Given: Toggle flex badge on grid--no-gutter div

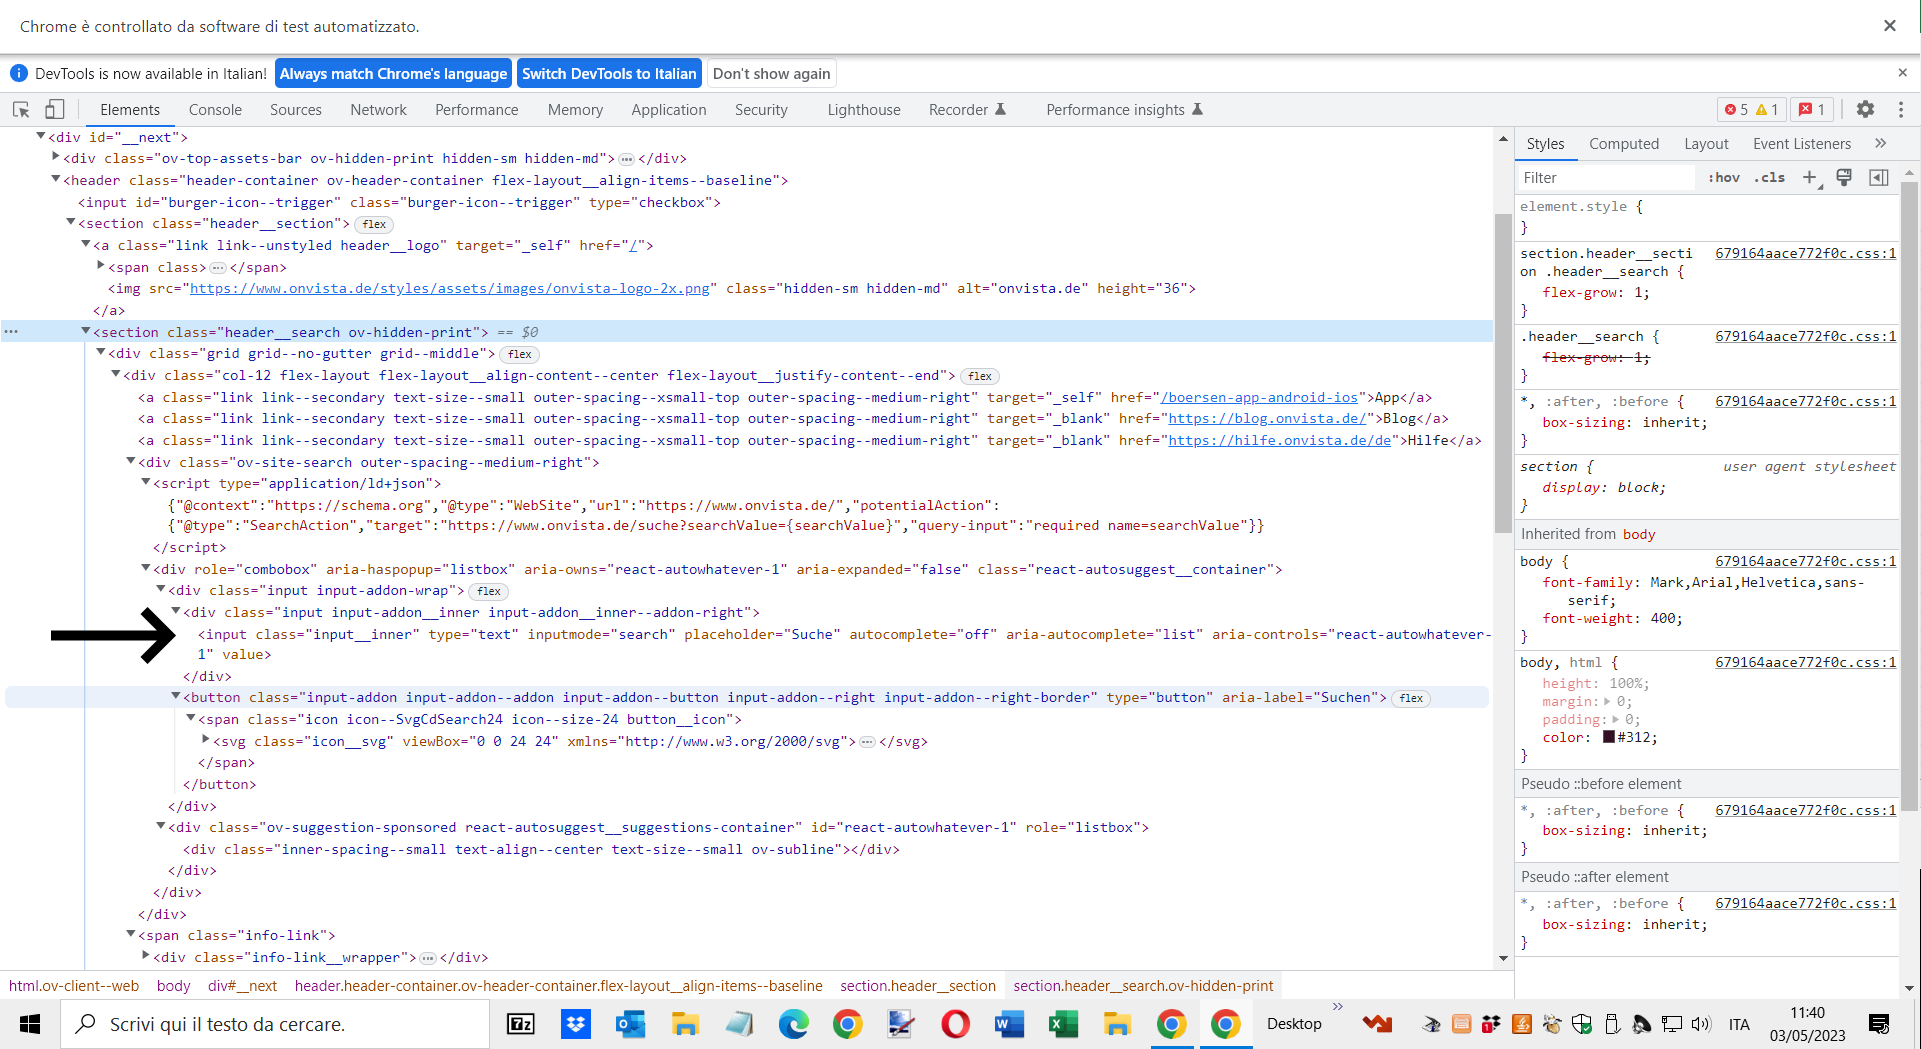Looking at the screenshot, I should coord(520,354).
